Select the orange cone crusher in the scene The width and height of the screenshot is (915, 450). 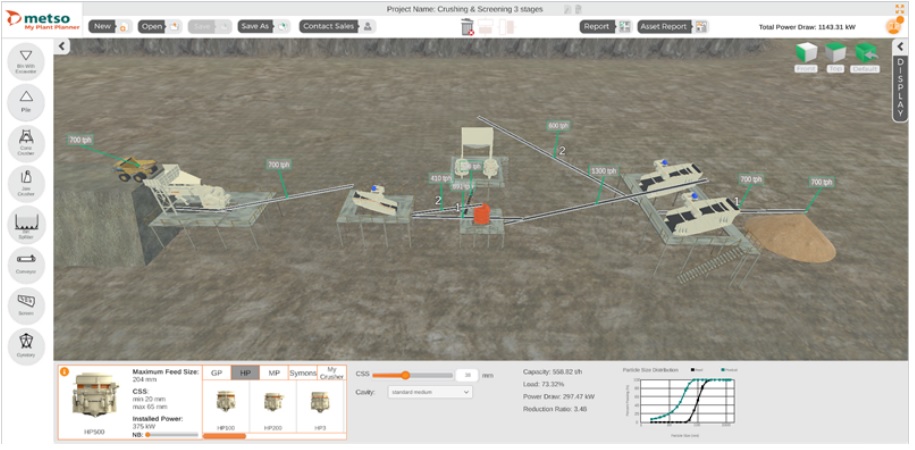[483, 214]
